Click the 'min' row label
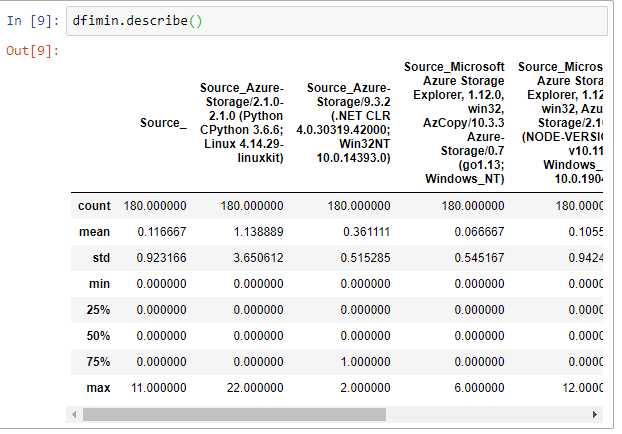Screen dimensions: 622x434 (100, 284)
